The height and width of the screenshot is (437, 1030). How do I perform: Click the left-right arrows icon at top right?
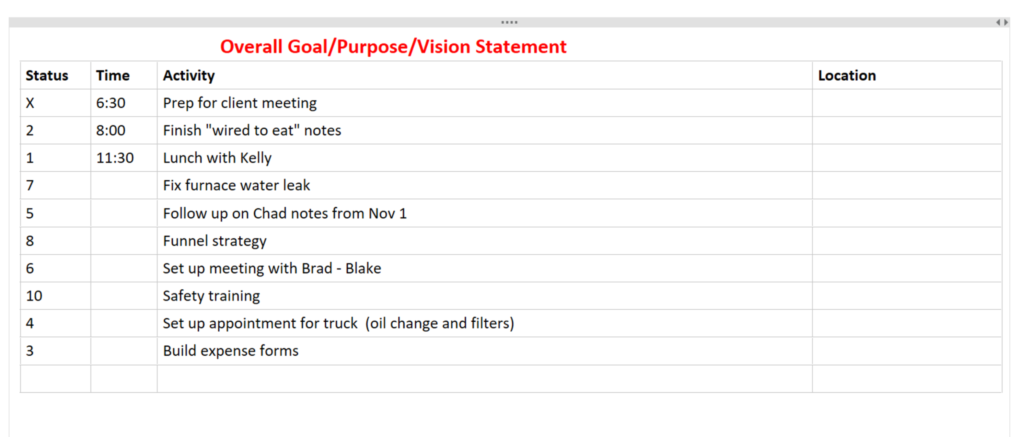point(1002,22)
